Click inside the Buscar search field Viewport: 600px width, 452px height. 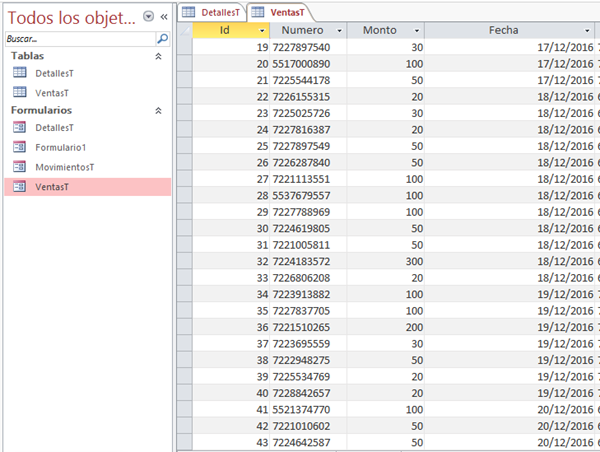point(78,38)
